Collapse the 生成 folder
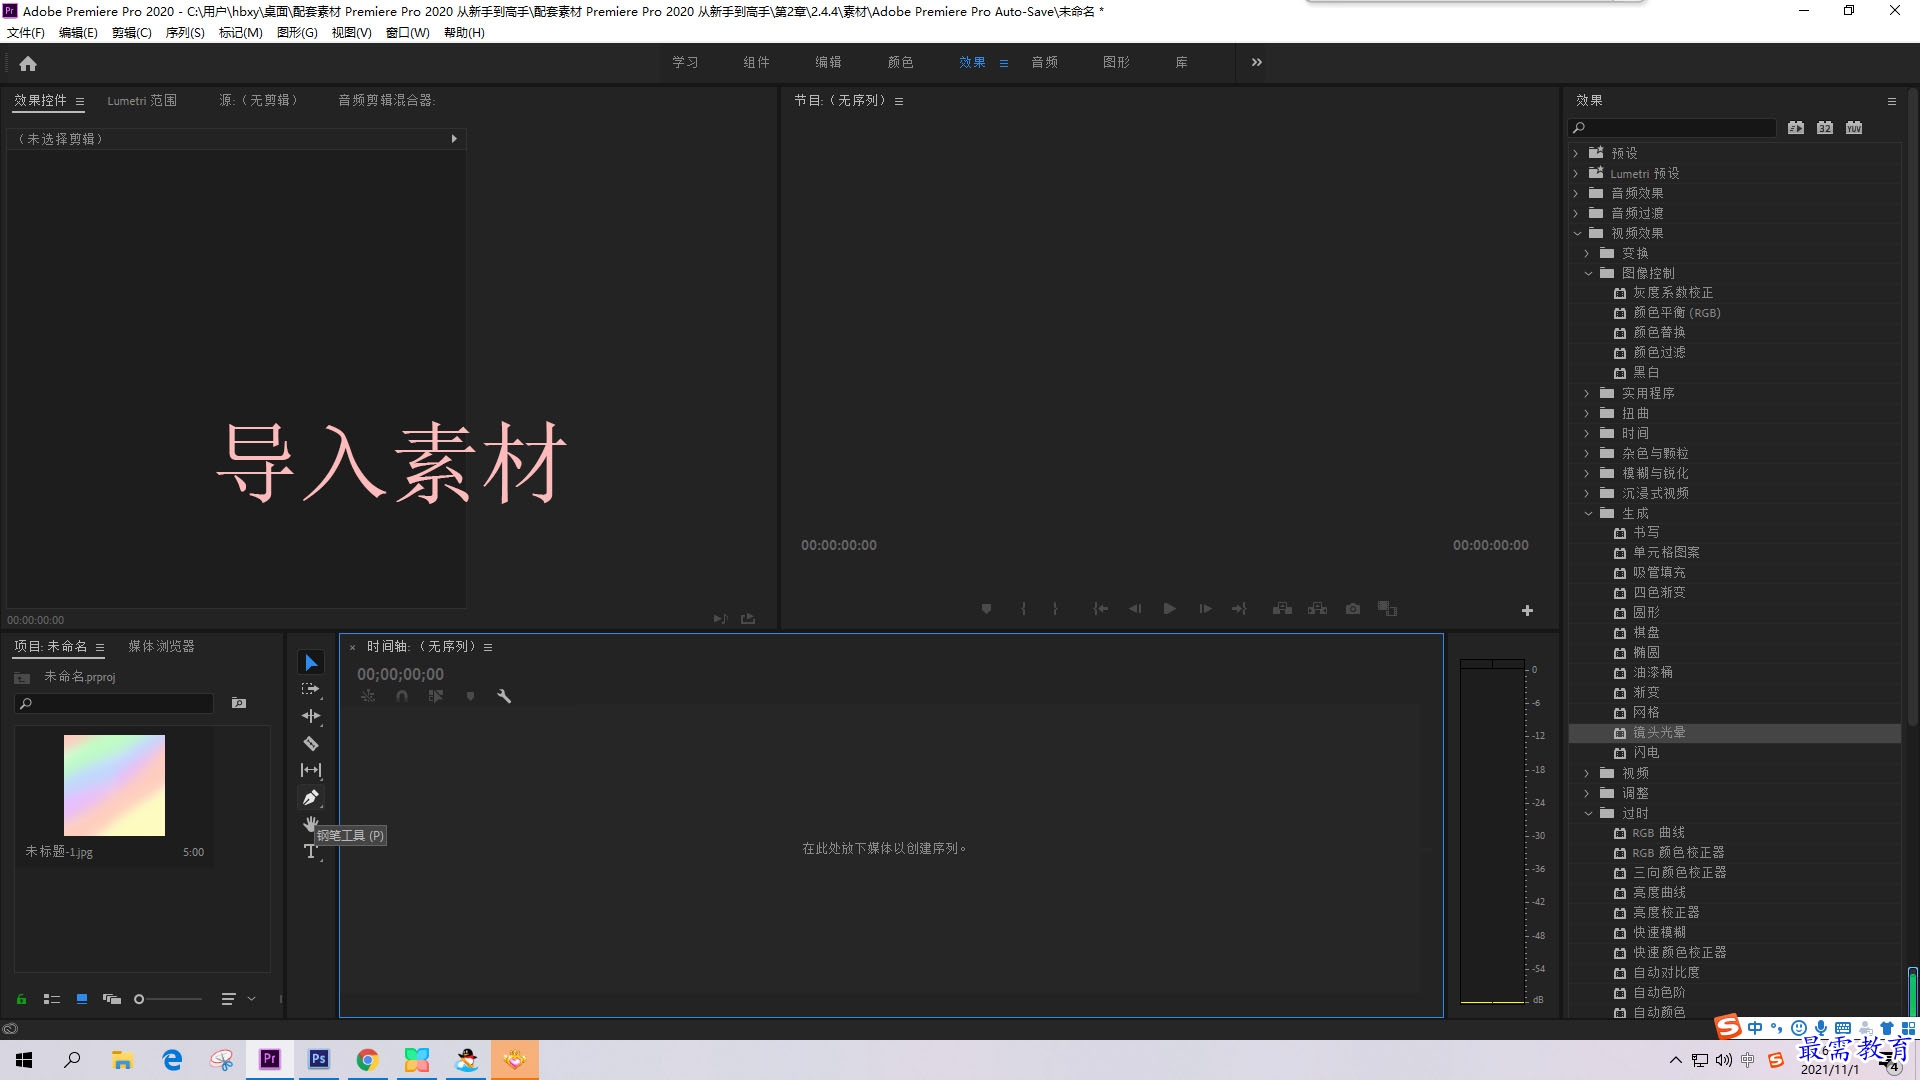1920x1080 pixels. (x=1588, y=513)
